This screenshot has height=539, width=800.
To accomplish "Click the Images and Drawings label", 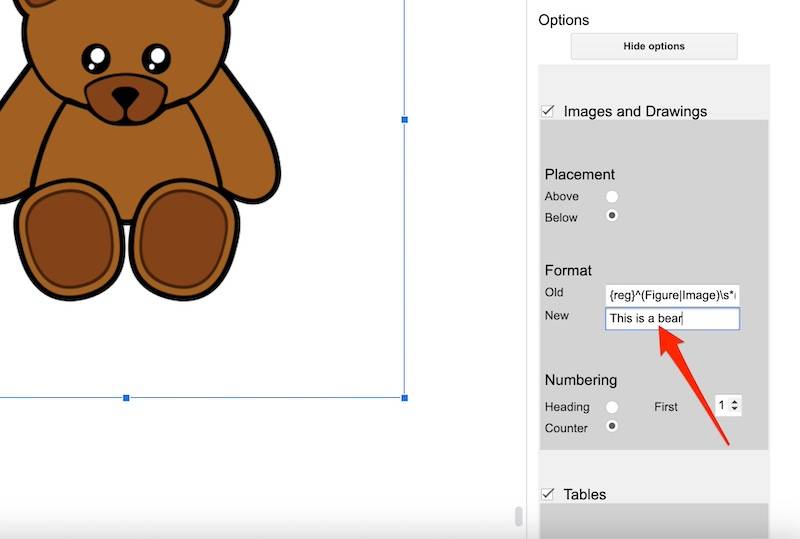I will 635,111.
